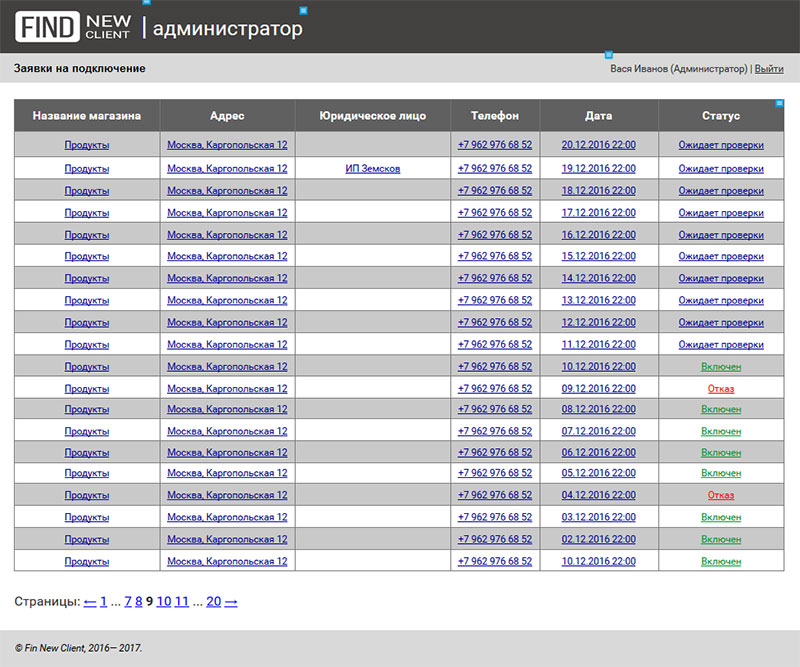Open the request dated 20.12.2016 22:00
Image resolution: width=800 pixels, height=667 pixels.
point(598,145)
